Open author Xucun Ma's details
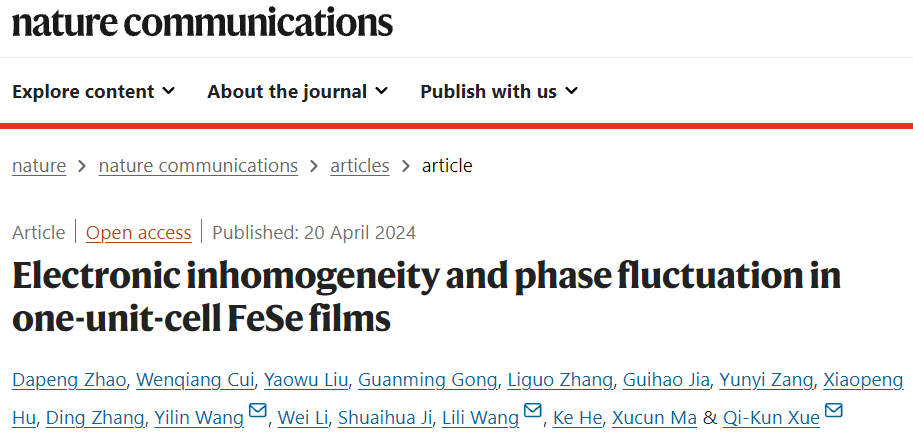Screen dimensions: 913x443 pyautogui.click(x=654, y=418)
